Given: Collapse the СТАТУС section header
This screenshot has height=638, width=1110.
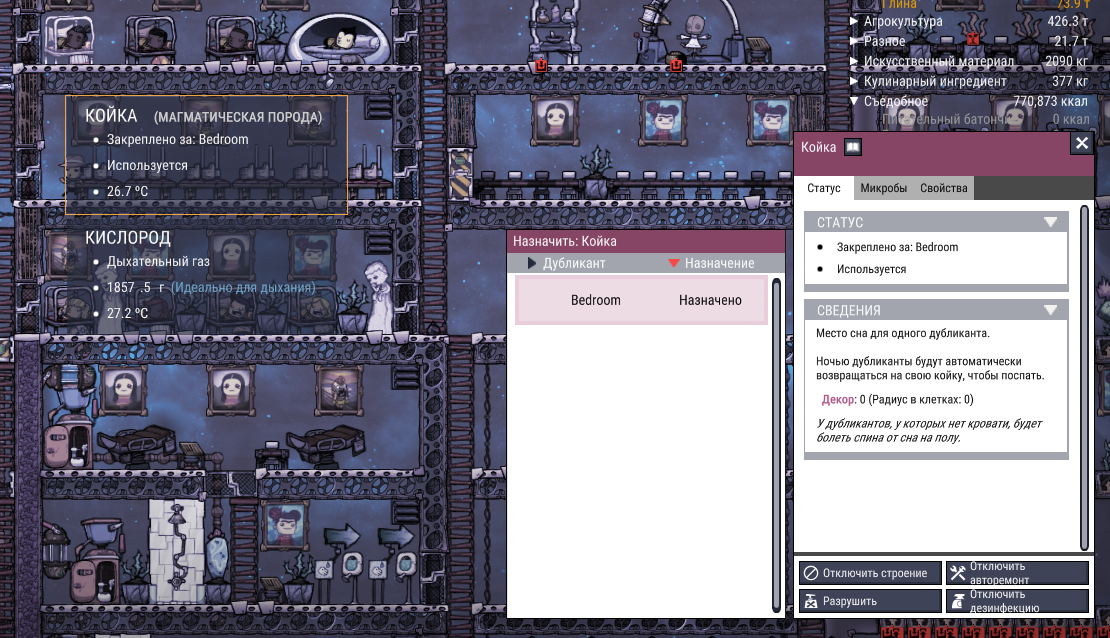Looking at the screenshot, I should (x=1050, y=222).
